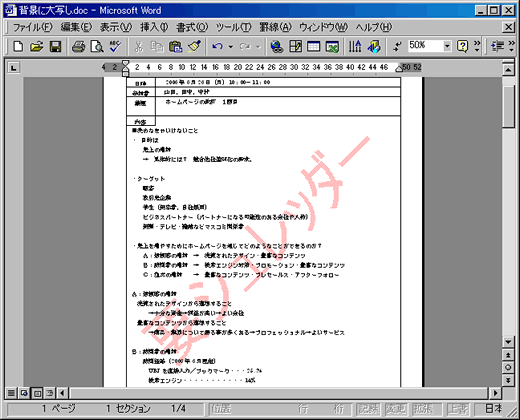Click the horizontal scrollbar left arrow
Screen dimensions: 520x420
[x=62, y=393]
